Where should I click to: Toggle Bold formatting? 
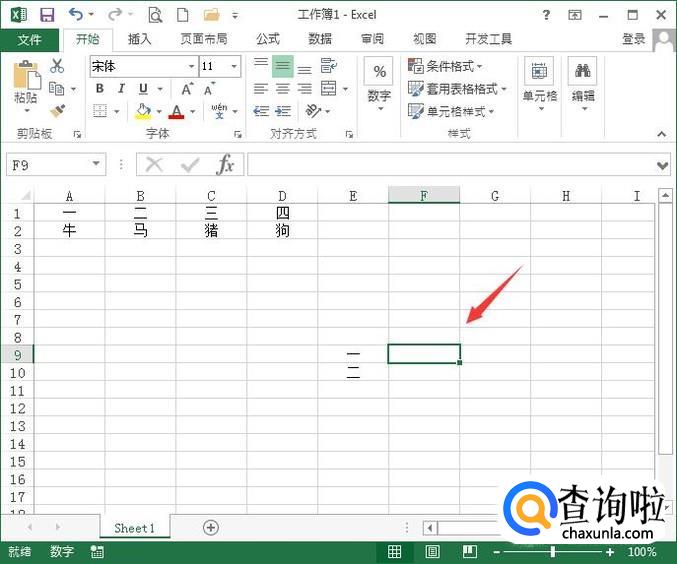(x=100, y=89)
